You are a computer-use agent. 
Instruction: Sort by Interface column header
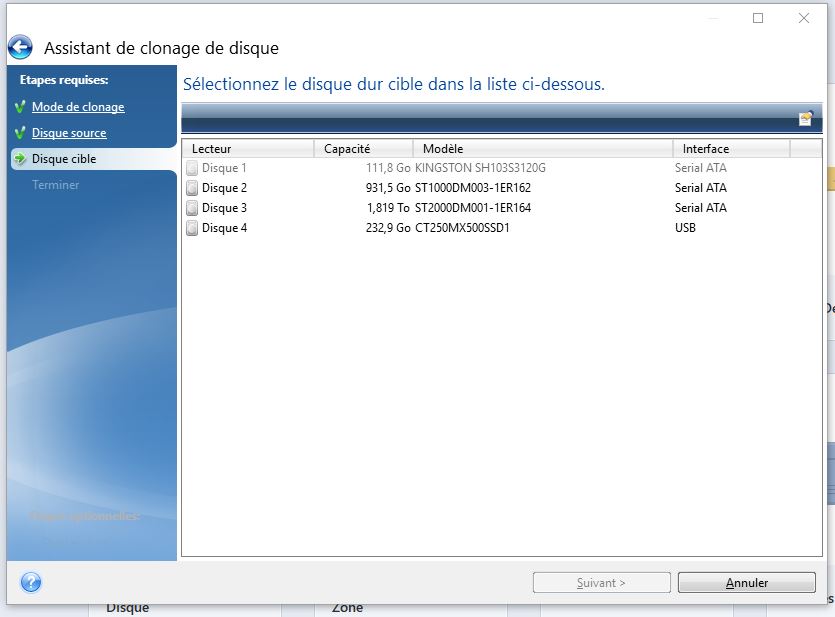coord(731,149)
